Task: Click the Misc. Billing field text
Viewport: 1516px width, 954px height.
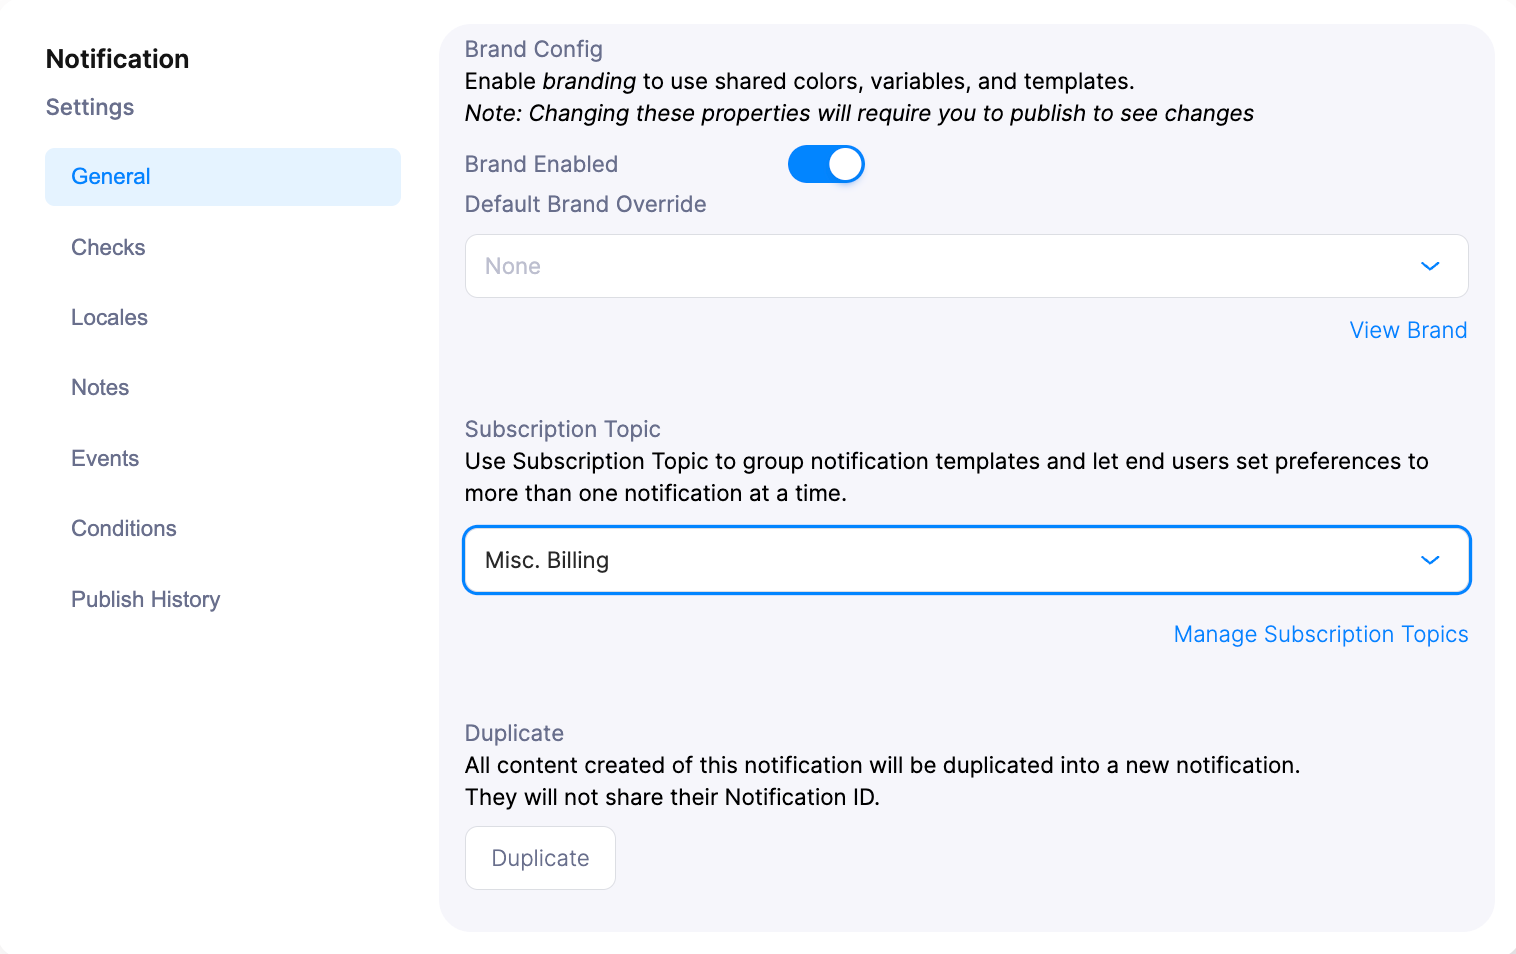Action: [547, 560]
